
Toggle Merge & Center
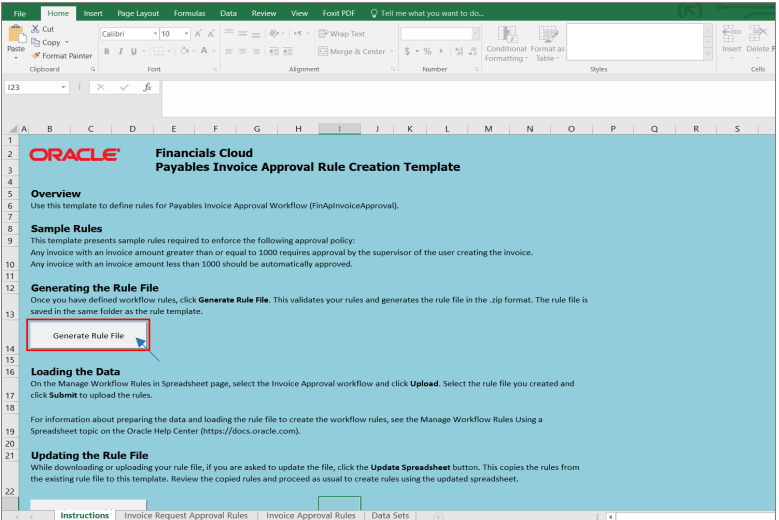[352, 51]
